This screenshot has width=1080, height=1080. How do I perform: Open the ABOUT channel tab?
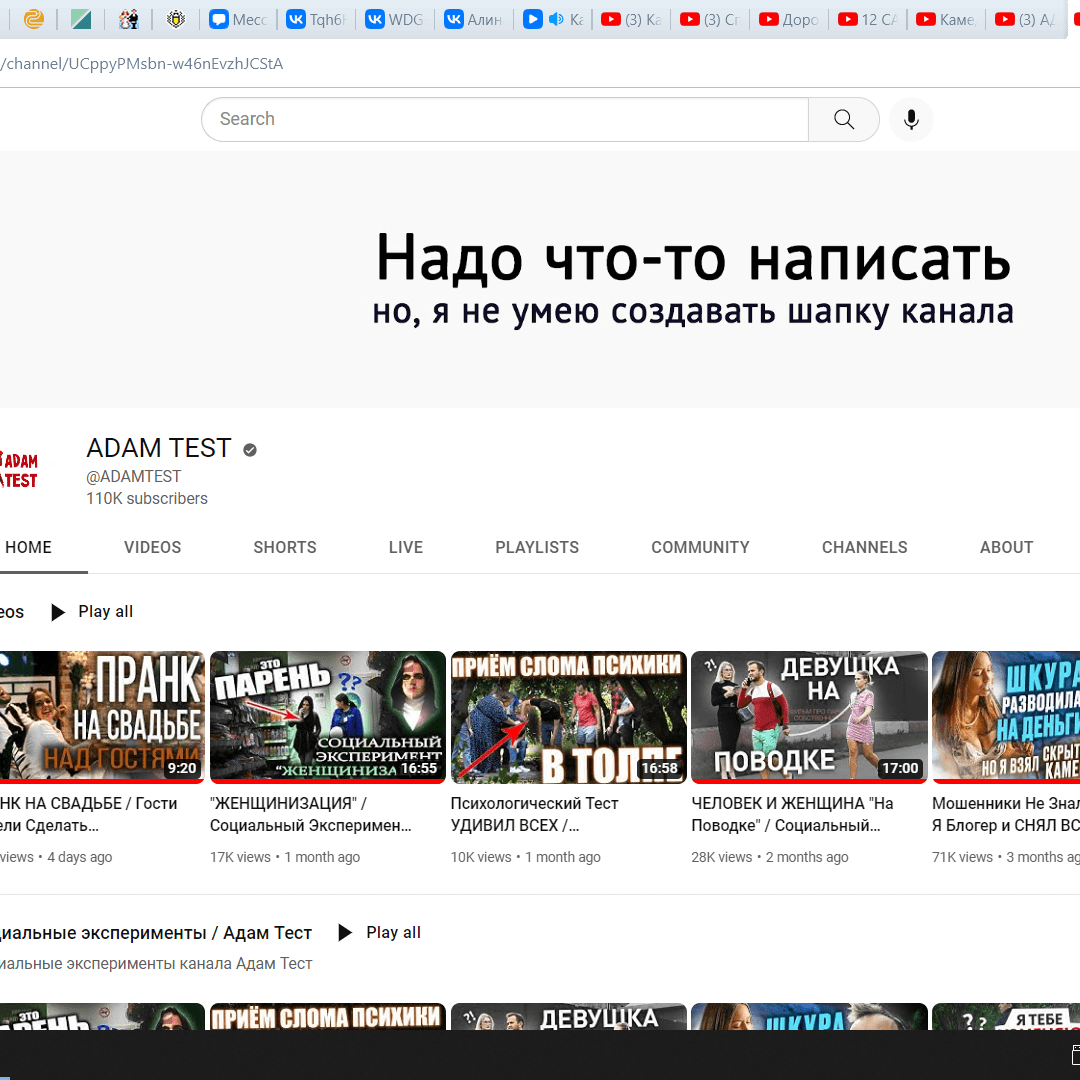tap(1006, 548)
